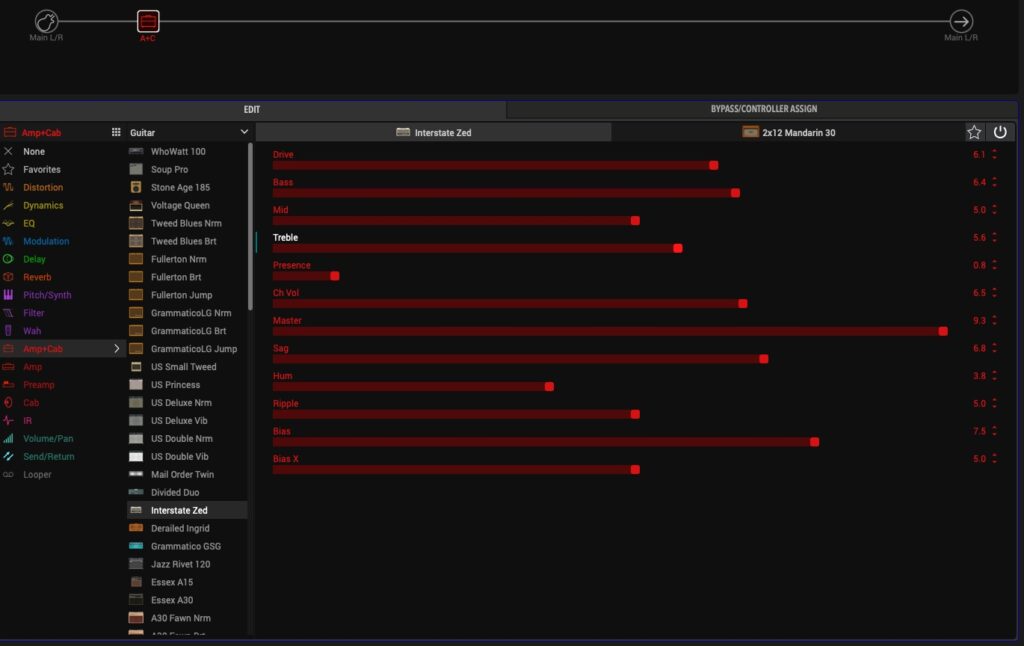Screen dimensions: 1024x646
Task: Adjust Drive value stepper arrows
Action: click(x=994, y=155)
